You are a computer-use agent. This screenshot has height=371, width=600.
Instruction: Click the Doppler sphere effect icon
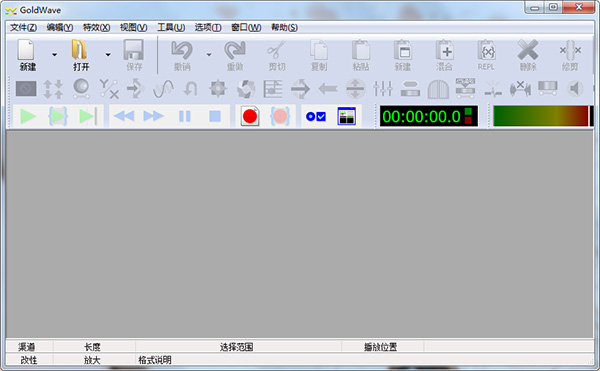tap(81, 89)
